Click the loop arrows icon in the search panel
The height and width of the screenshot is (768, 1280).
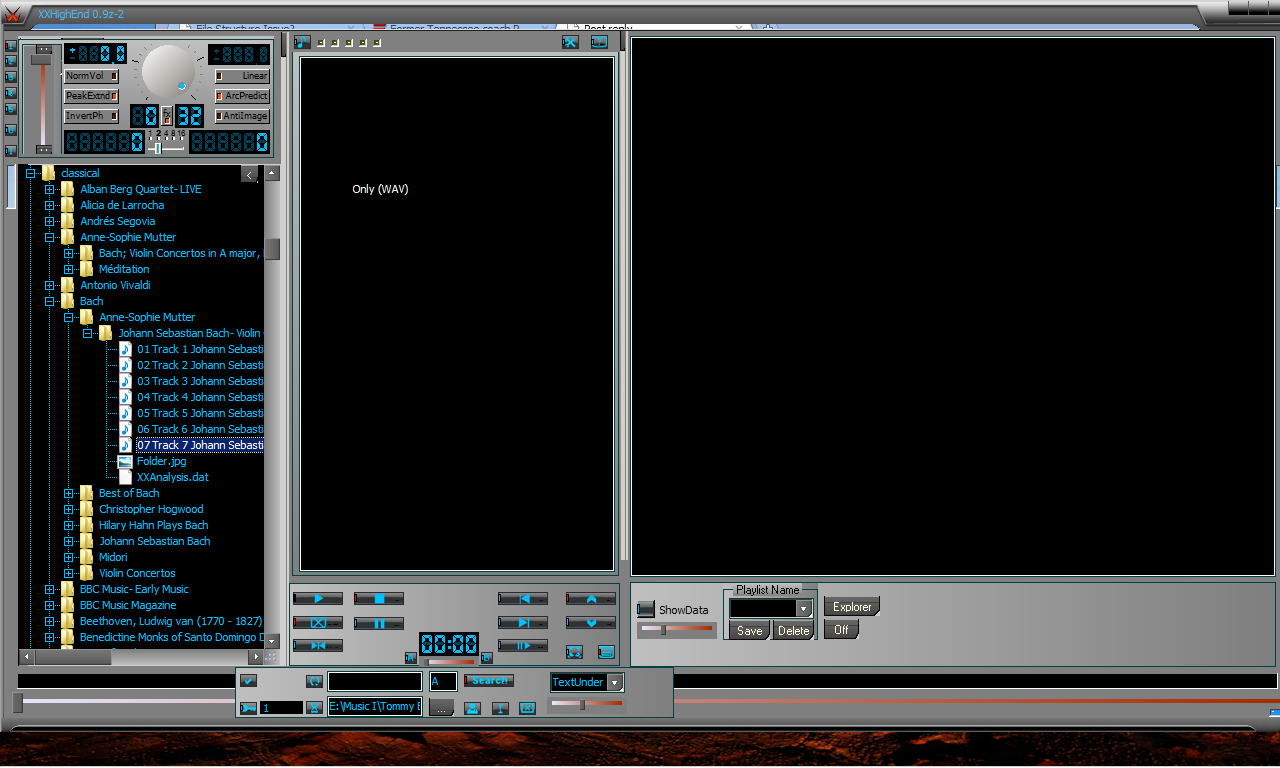[314, 680]
